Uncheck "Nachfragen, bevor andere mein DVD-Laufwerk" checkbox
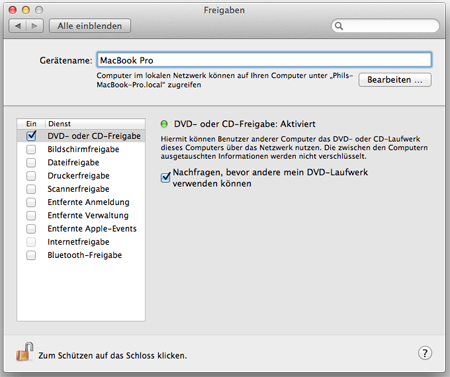 point(166,177)
